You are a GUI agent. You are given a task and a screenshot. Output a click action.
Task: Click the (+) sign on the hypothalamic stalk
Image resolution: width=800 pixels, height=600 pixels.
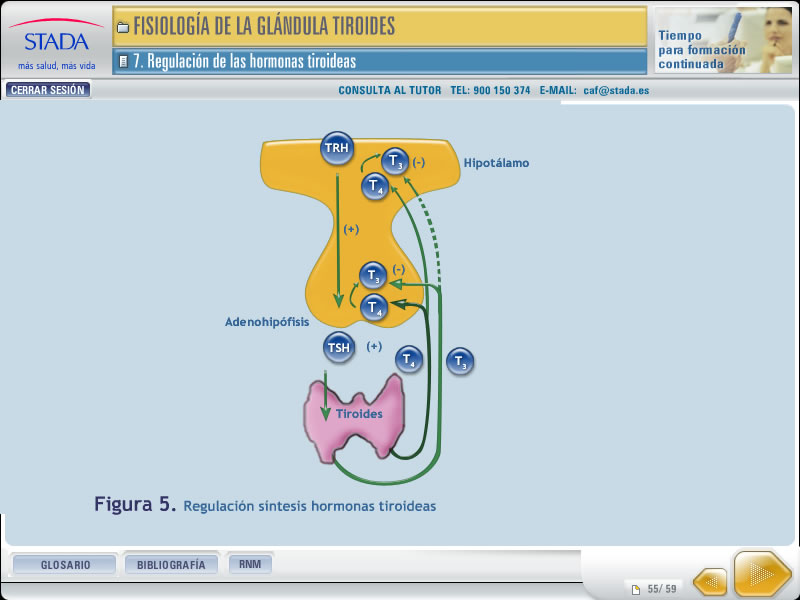point(351,230)
